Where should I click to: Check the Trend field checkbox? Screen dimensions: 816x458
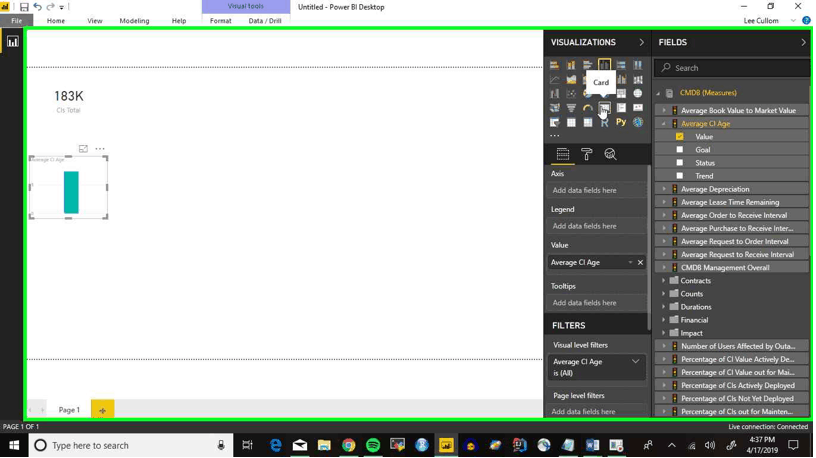click(x=680, y=175)
